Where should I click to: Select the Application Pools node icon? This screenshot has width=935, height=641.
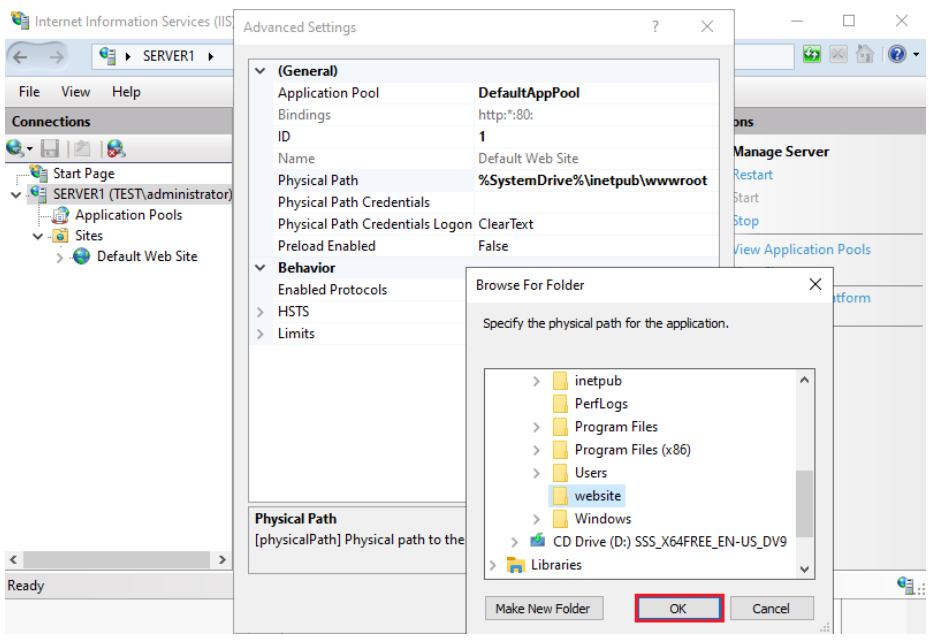pyautogui.click(x=60, y=215)
